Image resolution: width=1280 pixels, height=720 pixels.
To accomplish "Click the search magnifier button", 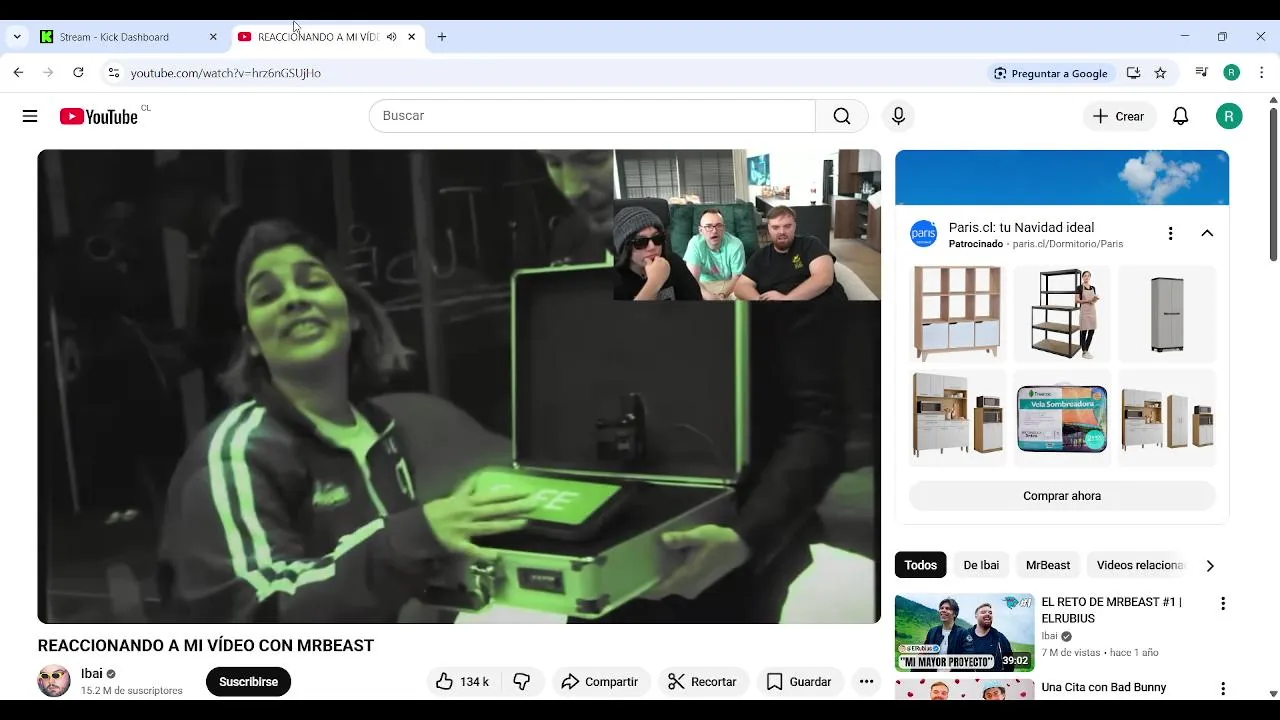I will tap(842, 116).
